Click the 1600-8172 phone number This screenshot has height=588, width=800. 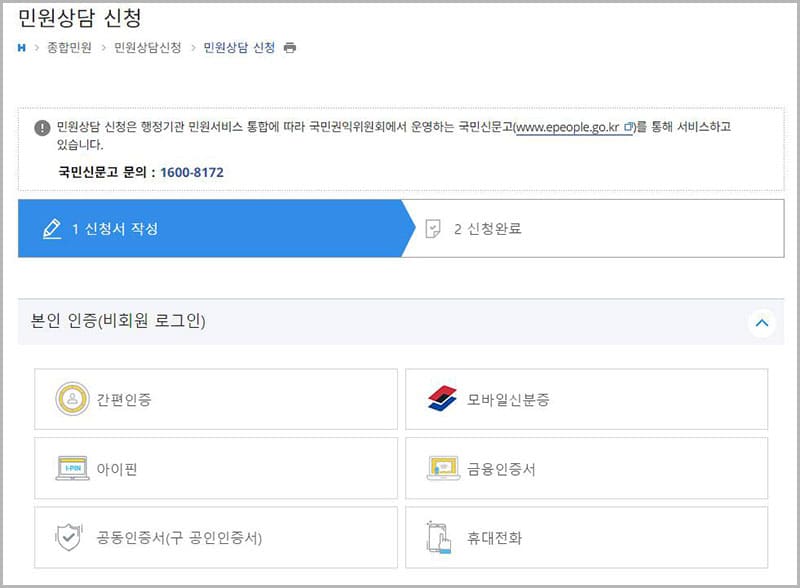pos(191,172)
